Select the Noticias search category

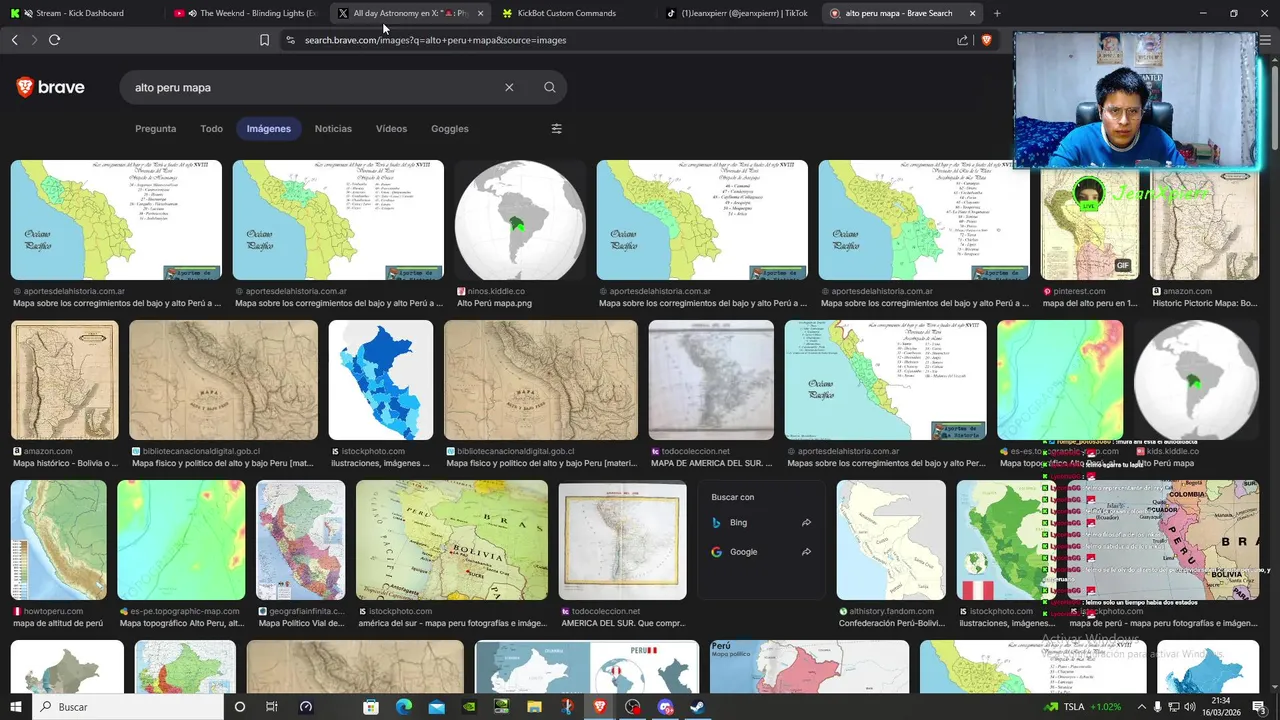pyautogui.click(x=333, y=129)
